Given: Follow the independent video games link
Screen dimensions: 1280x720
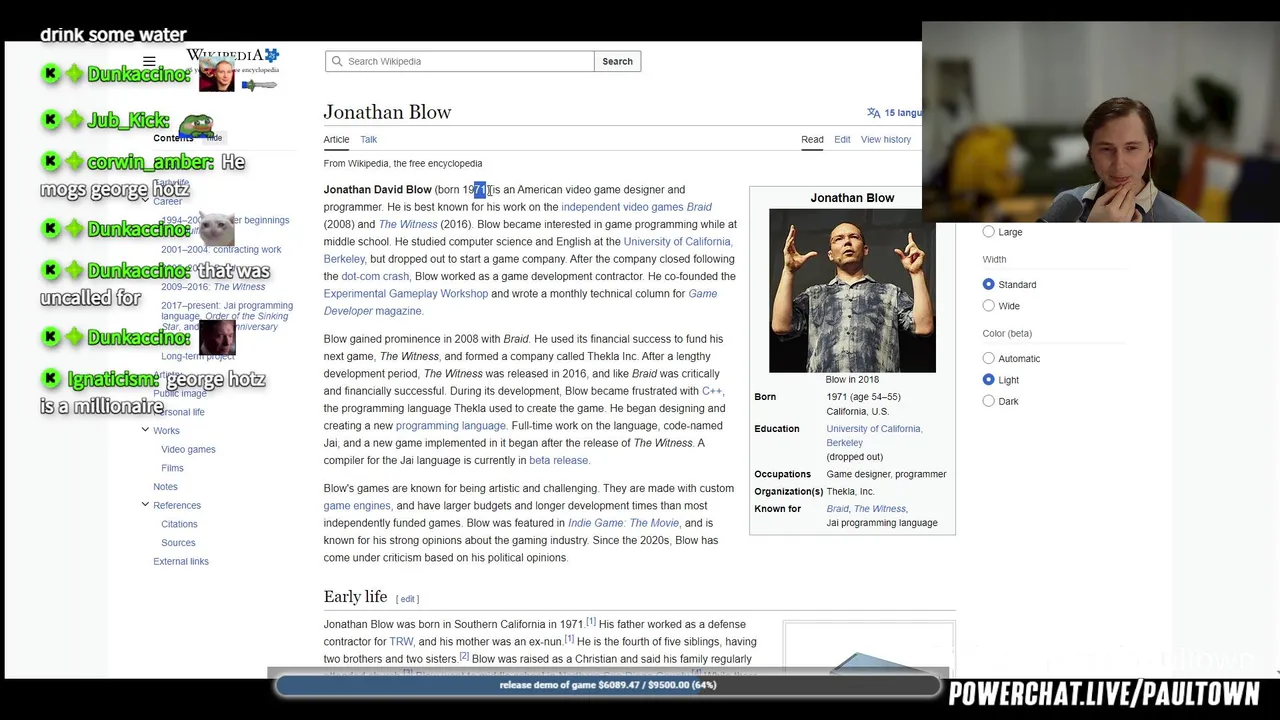Looking at the screenshot, I should click(x=622, y=207).
